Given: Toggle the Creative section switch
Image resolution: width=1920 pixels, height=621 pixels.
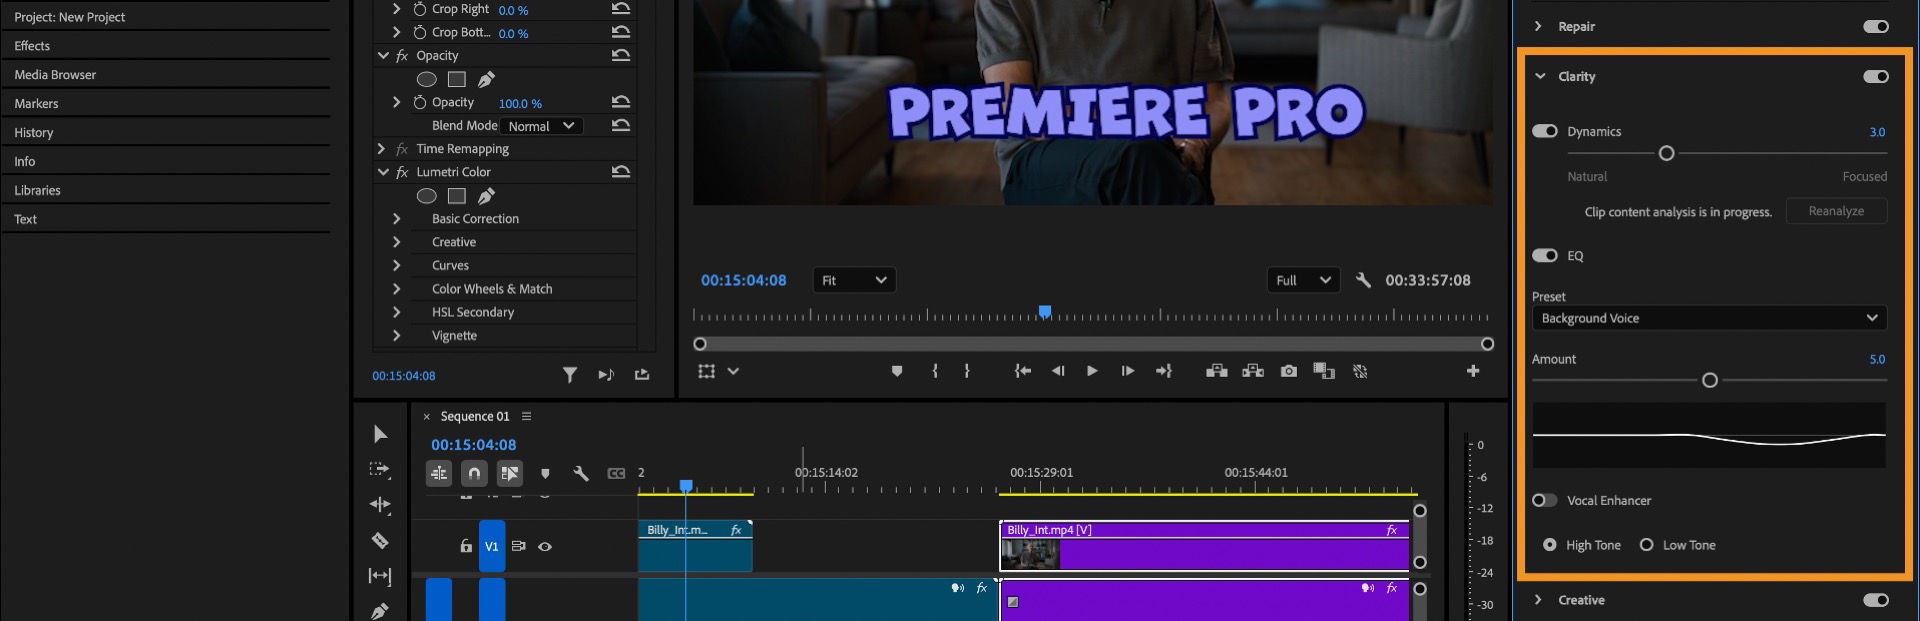Looking at the screenshot, I should pyautogui.click(x=1876, y=600).
